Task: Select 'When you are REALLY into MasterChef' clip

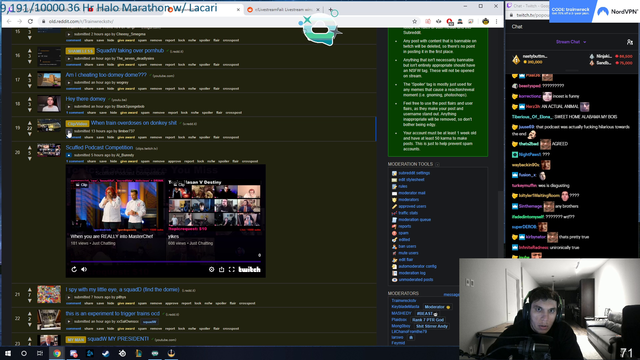Action: click(117, 213)
